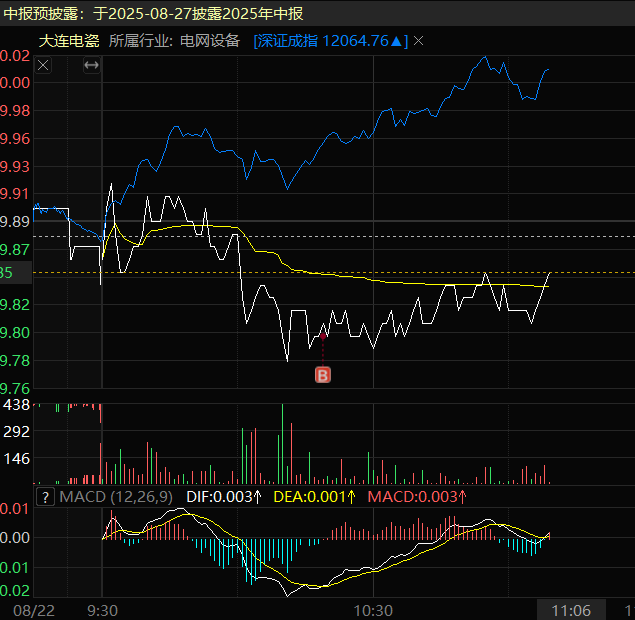Click the 9:30 time axis label

tap(102, 611)
